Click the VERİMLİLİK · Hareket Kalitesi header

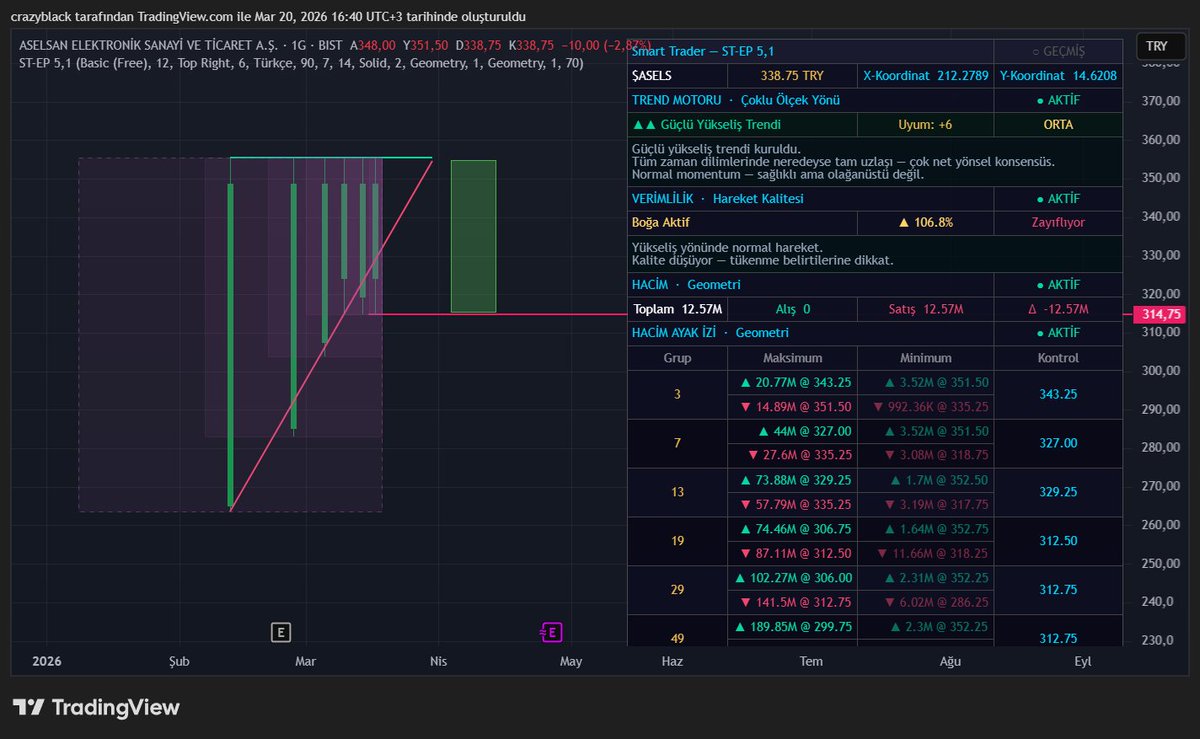coord(810,198)
